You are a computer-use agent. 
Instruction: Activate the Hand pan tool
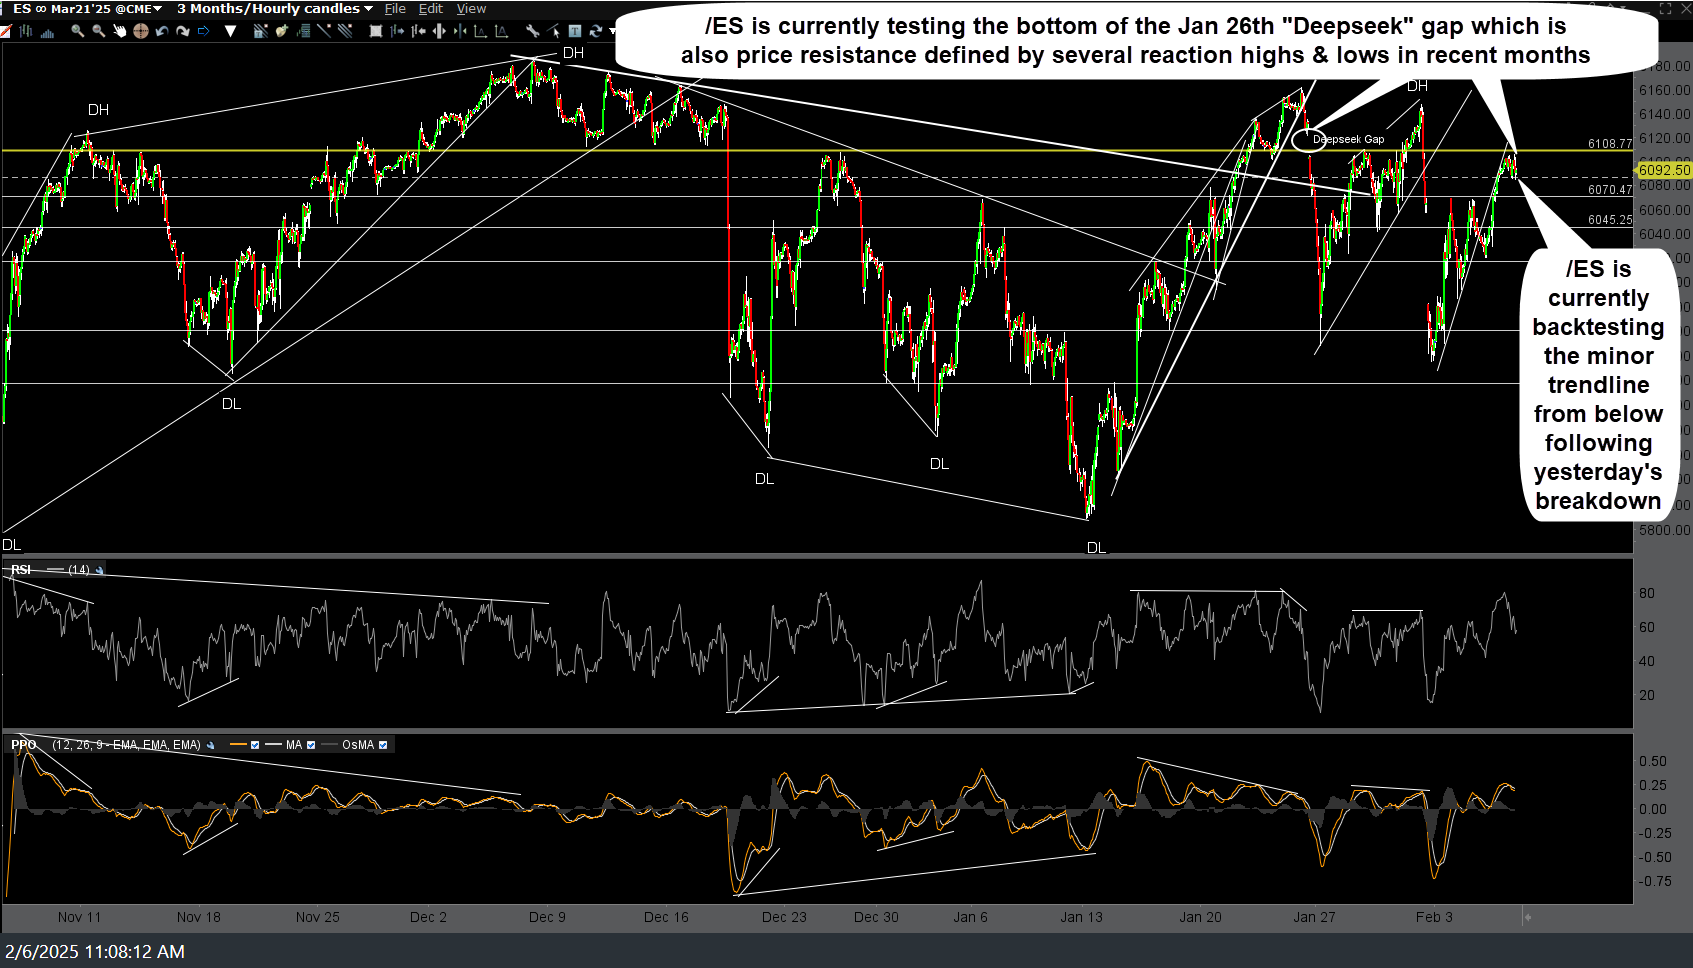pyautogui.click(x=120, y=31)
